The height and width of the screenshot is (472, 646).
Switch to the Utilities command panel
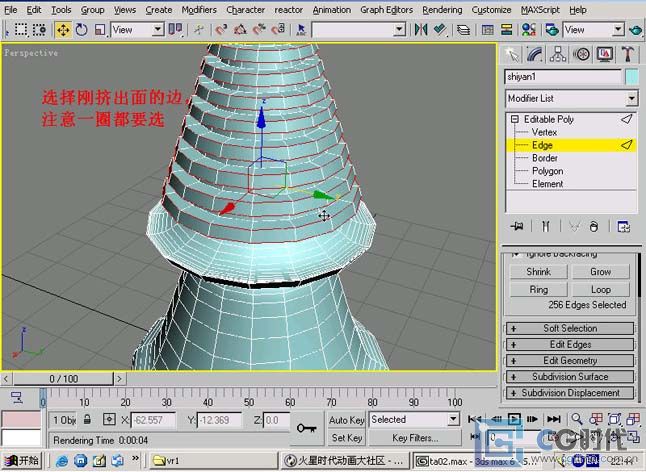pos(627,54)
